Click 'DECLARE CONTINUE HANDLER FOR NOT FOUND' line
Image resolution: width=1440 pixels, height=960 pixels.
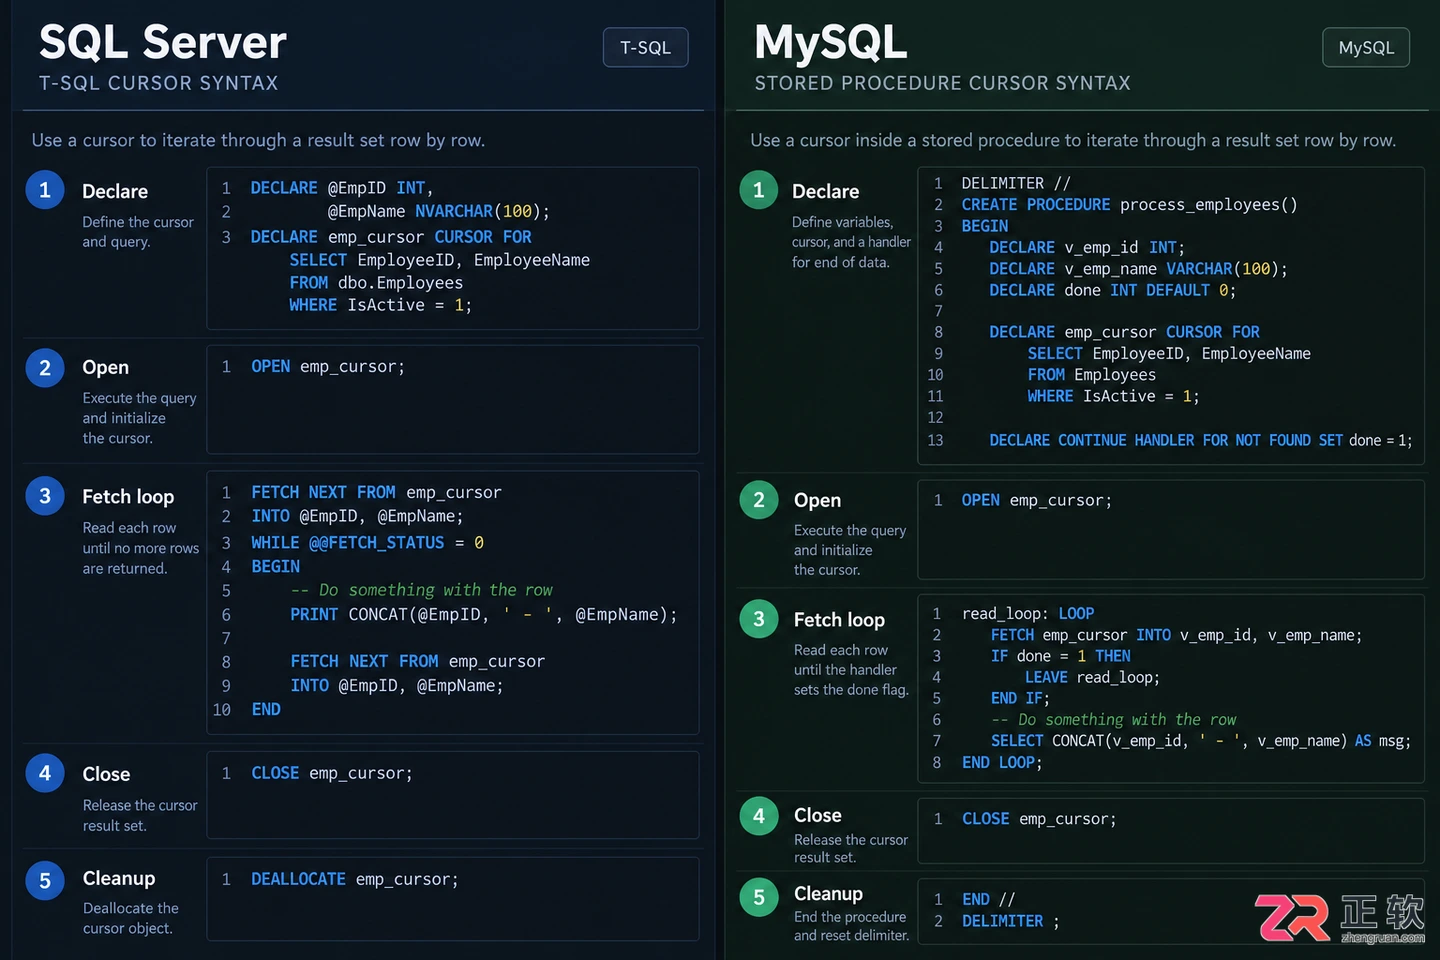[x=1201, y=440]
